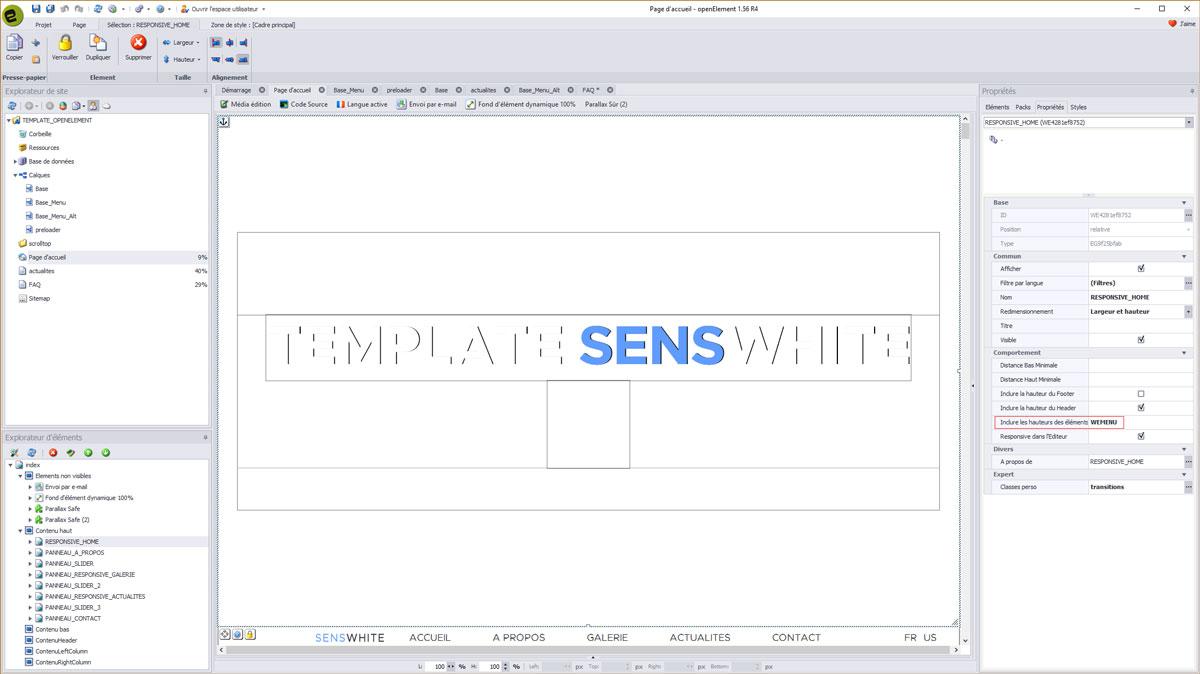Click the red delete icon in Explorateur d'éléments
Image resolution: width=1200 pixels, height=674 pixels.
[53, 453]
